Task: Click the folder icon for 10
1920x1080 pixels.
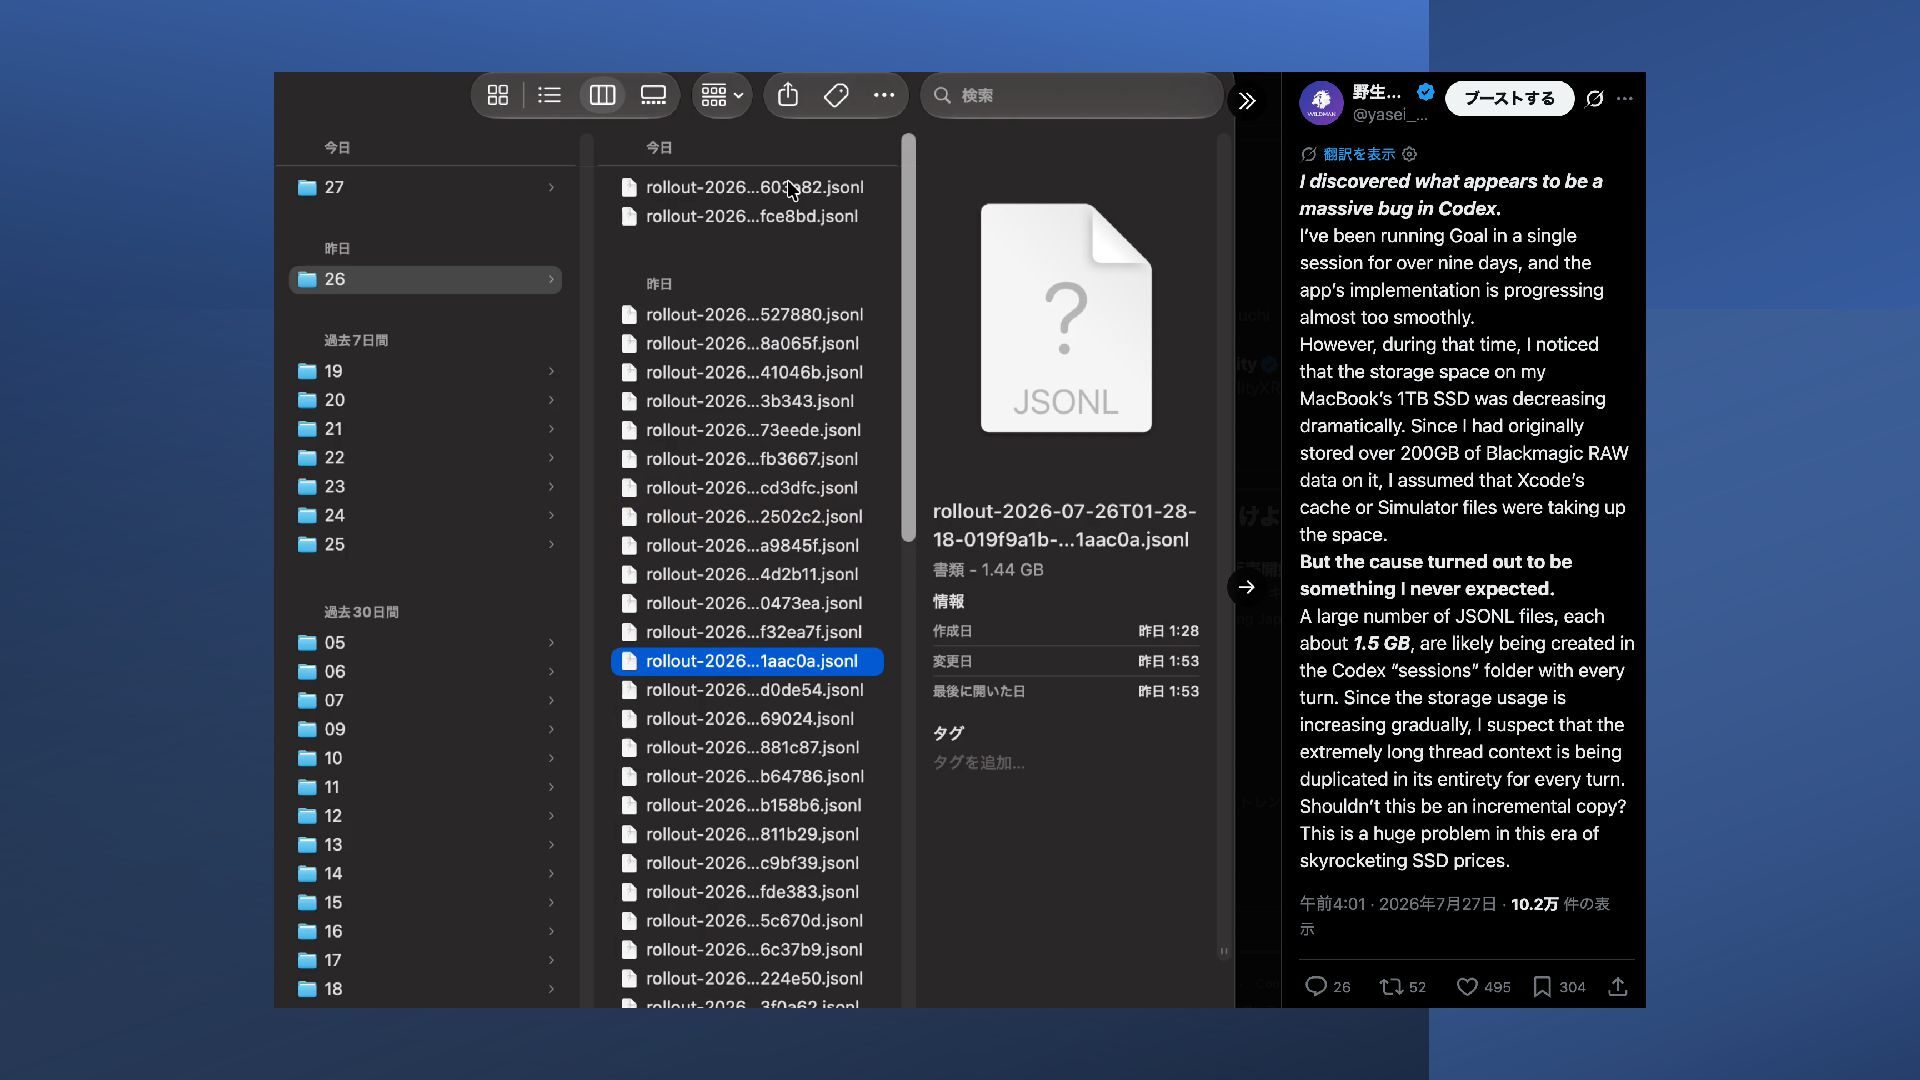Action: (307, 759)
